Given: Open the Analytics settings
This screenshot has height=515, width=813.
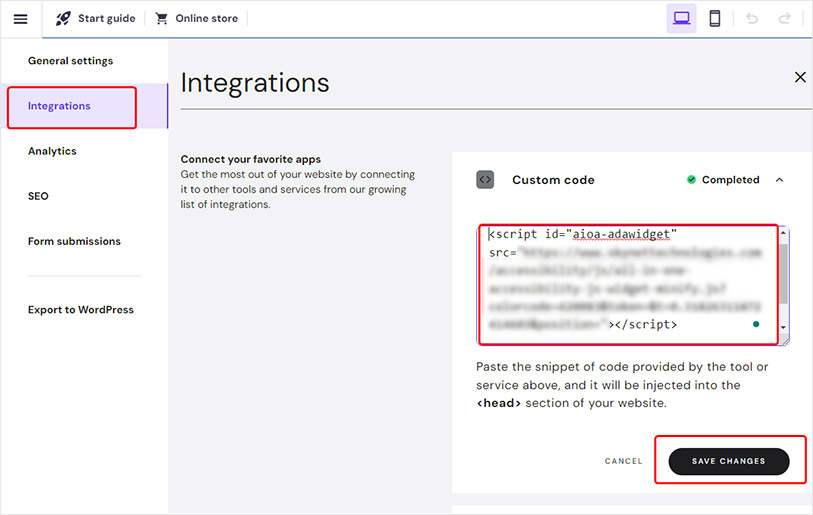Looking at the screenshot, I should pos(52,151).
